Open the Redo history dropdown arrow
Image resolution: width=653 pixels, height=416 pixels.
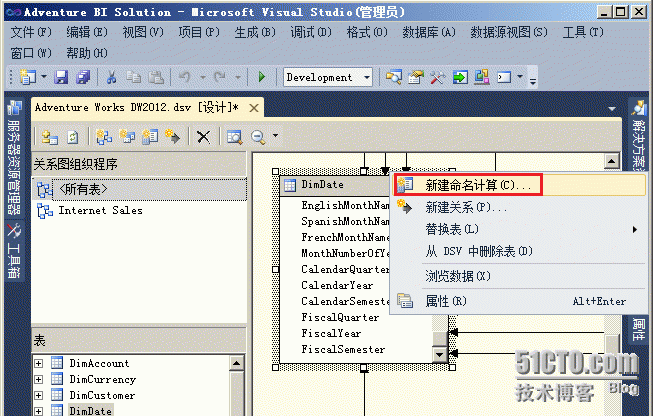pyautogui.click(x=237, y=77)
